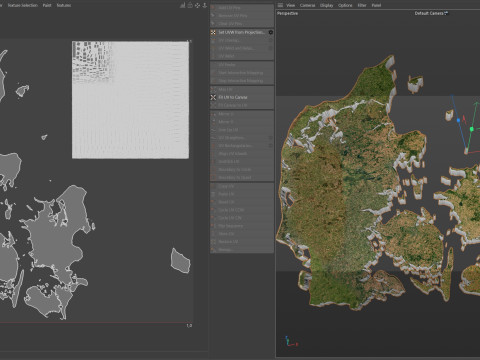Rotate UVs with Cycle UV CW
The height and width of the screenshot is (360, 480).
click(x=242, y=218)
